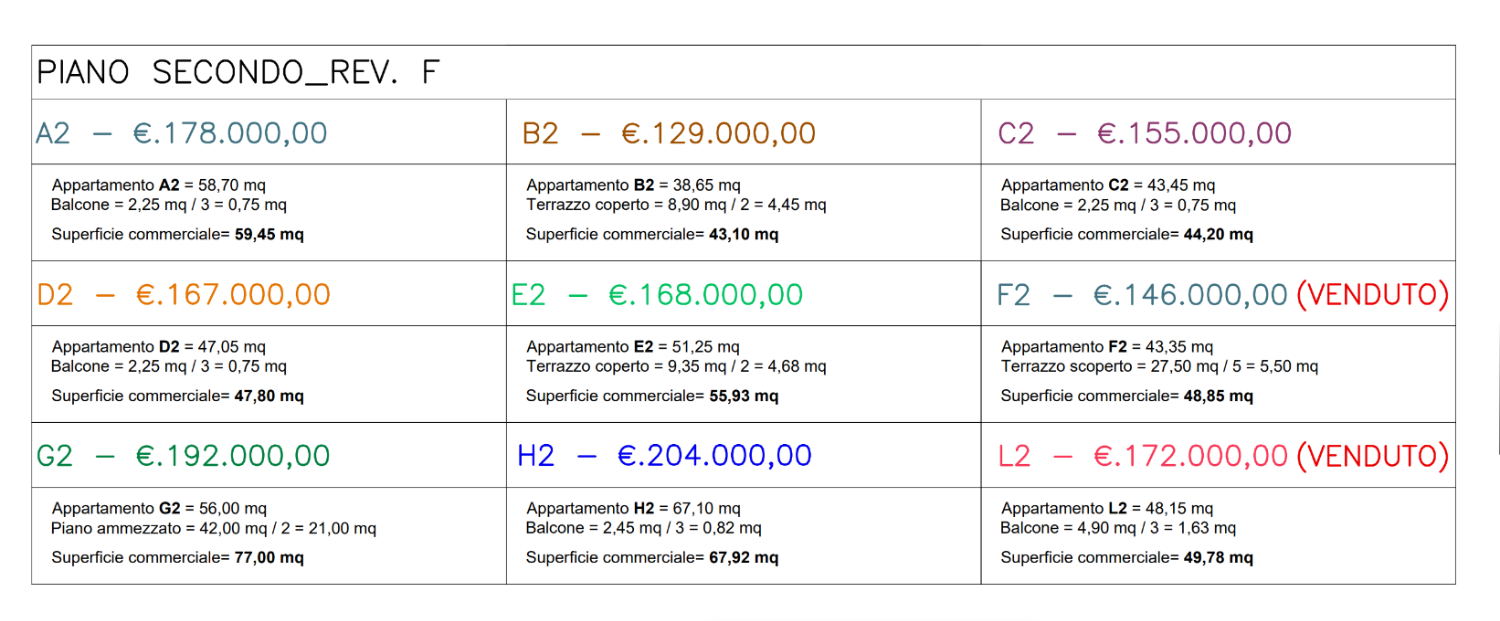Select the A2 price heading €.178.000,00
The image size is (1500, 621).
tap(182, 133)
